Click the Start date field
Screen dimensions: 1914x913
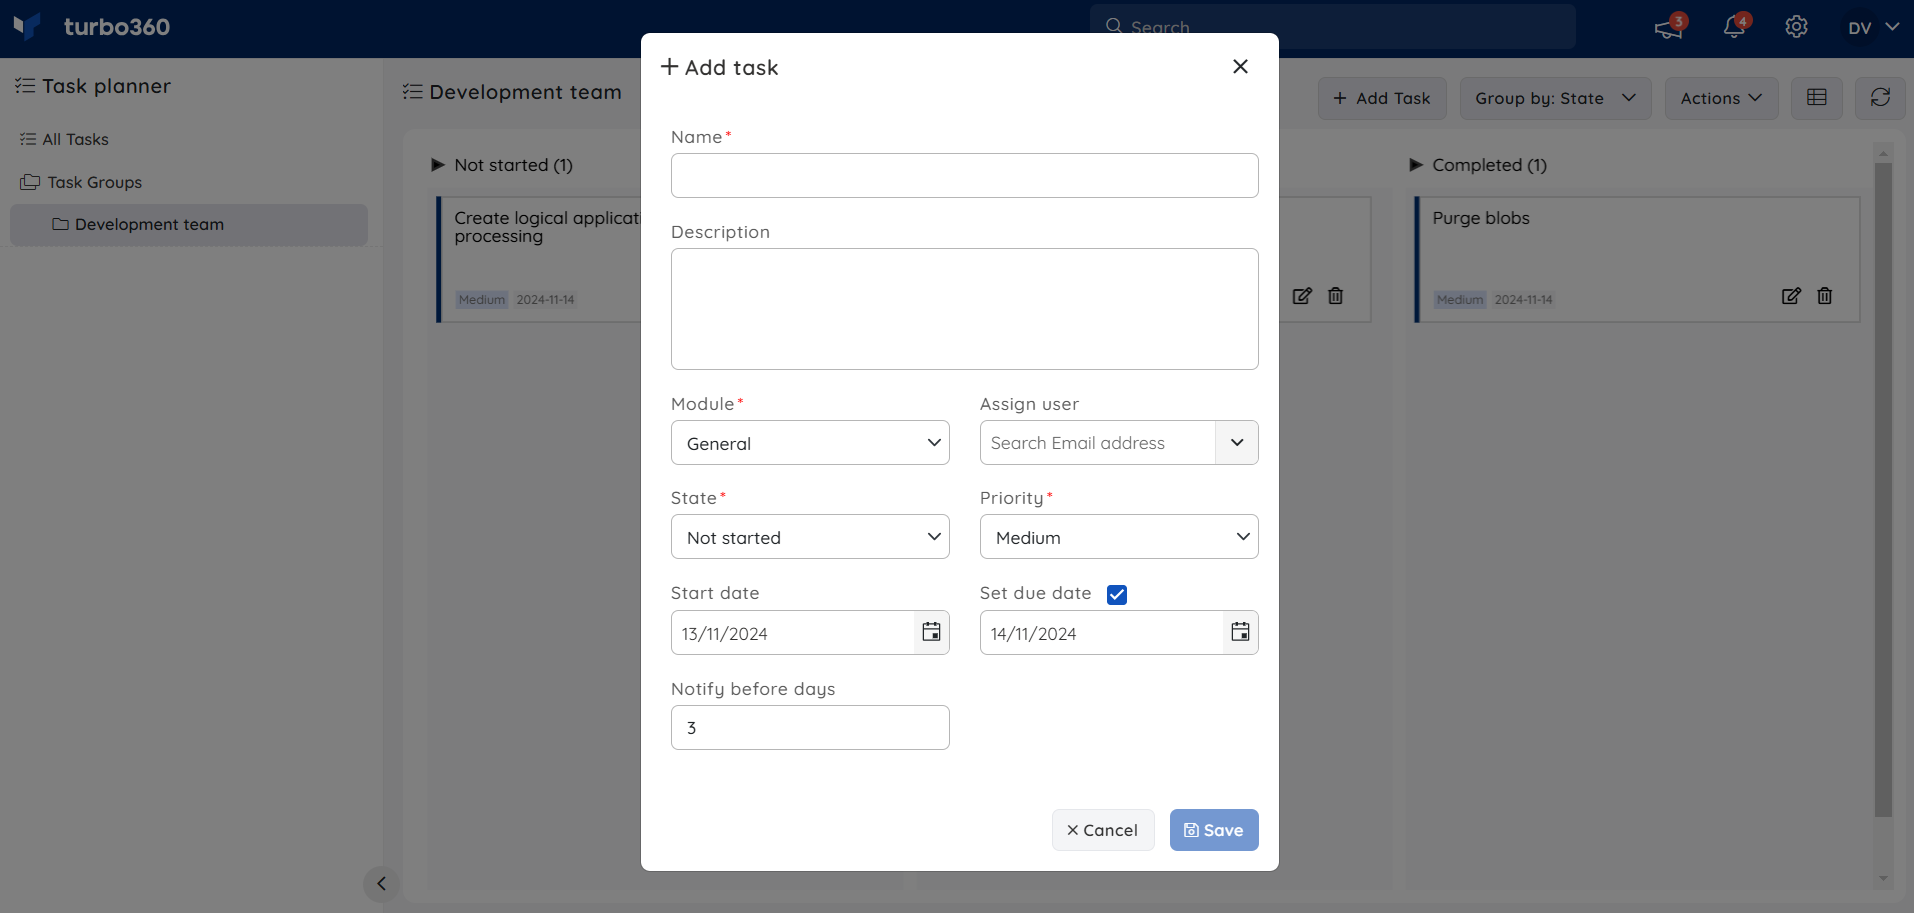[x=793, y=633]
